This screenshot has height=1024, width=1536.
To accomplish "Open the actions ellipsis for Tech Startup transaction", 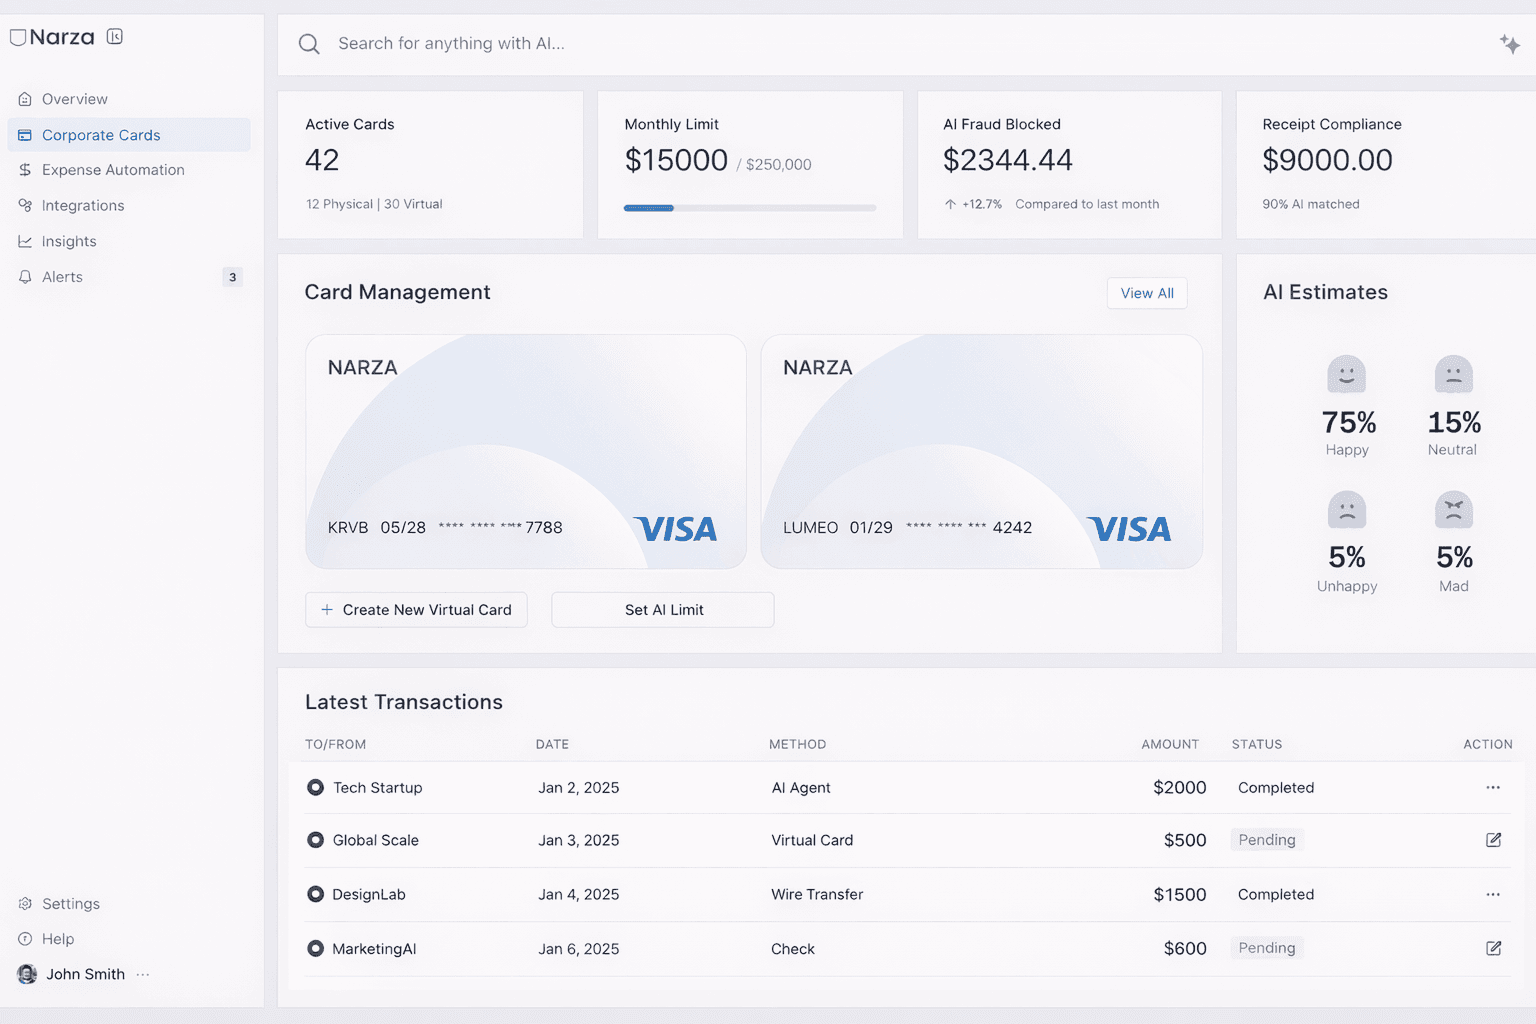I will 1493,788.
